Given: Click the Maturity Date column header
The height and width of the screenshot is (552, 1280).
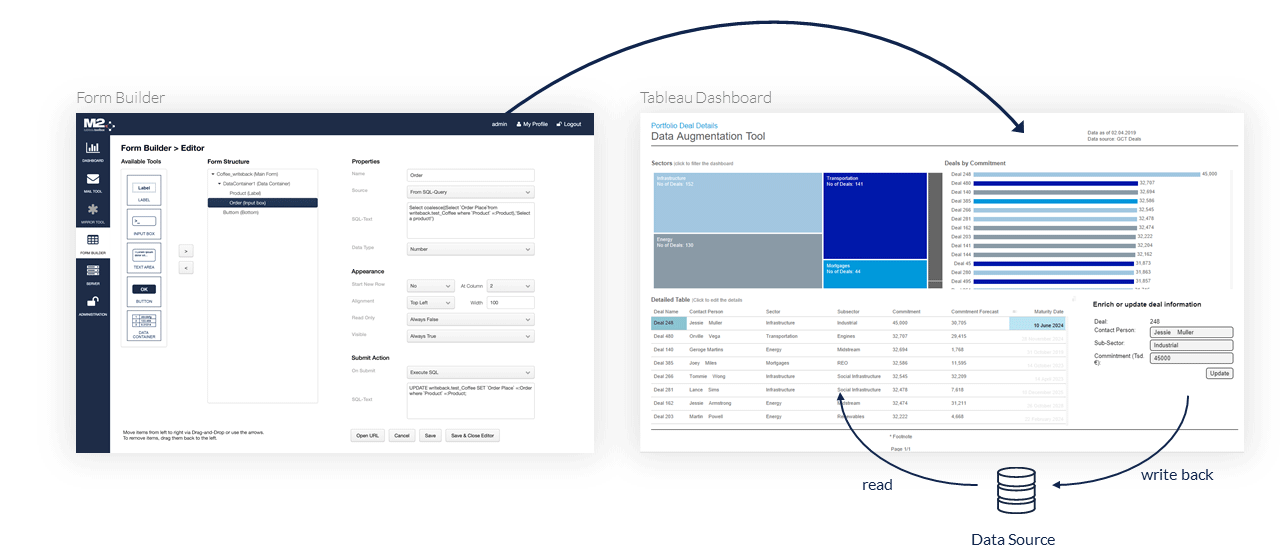Looking at the screenshot, I should [x=1049, y=311].
